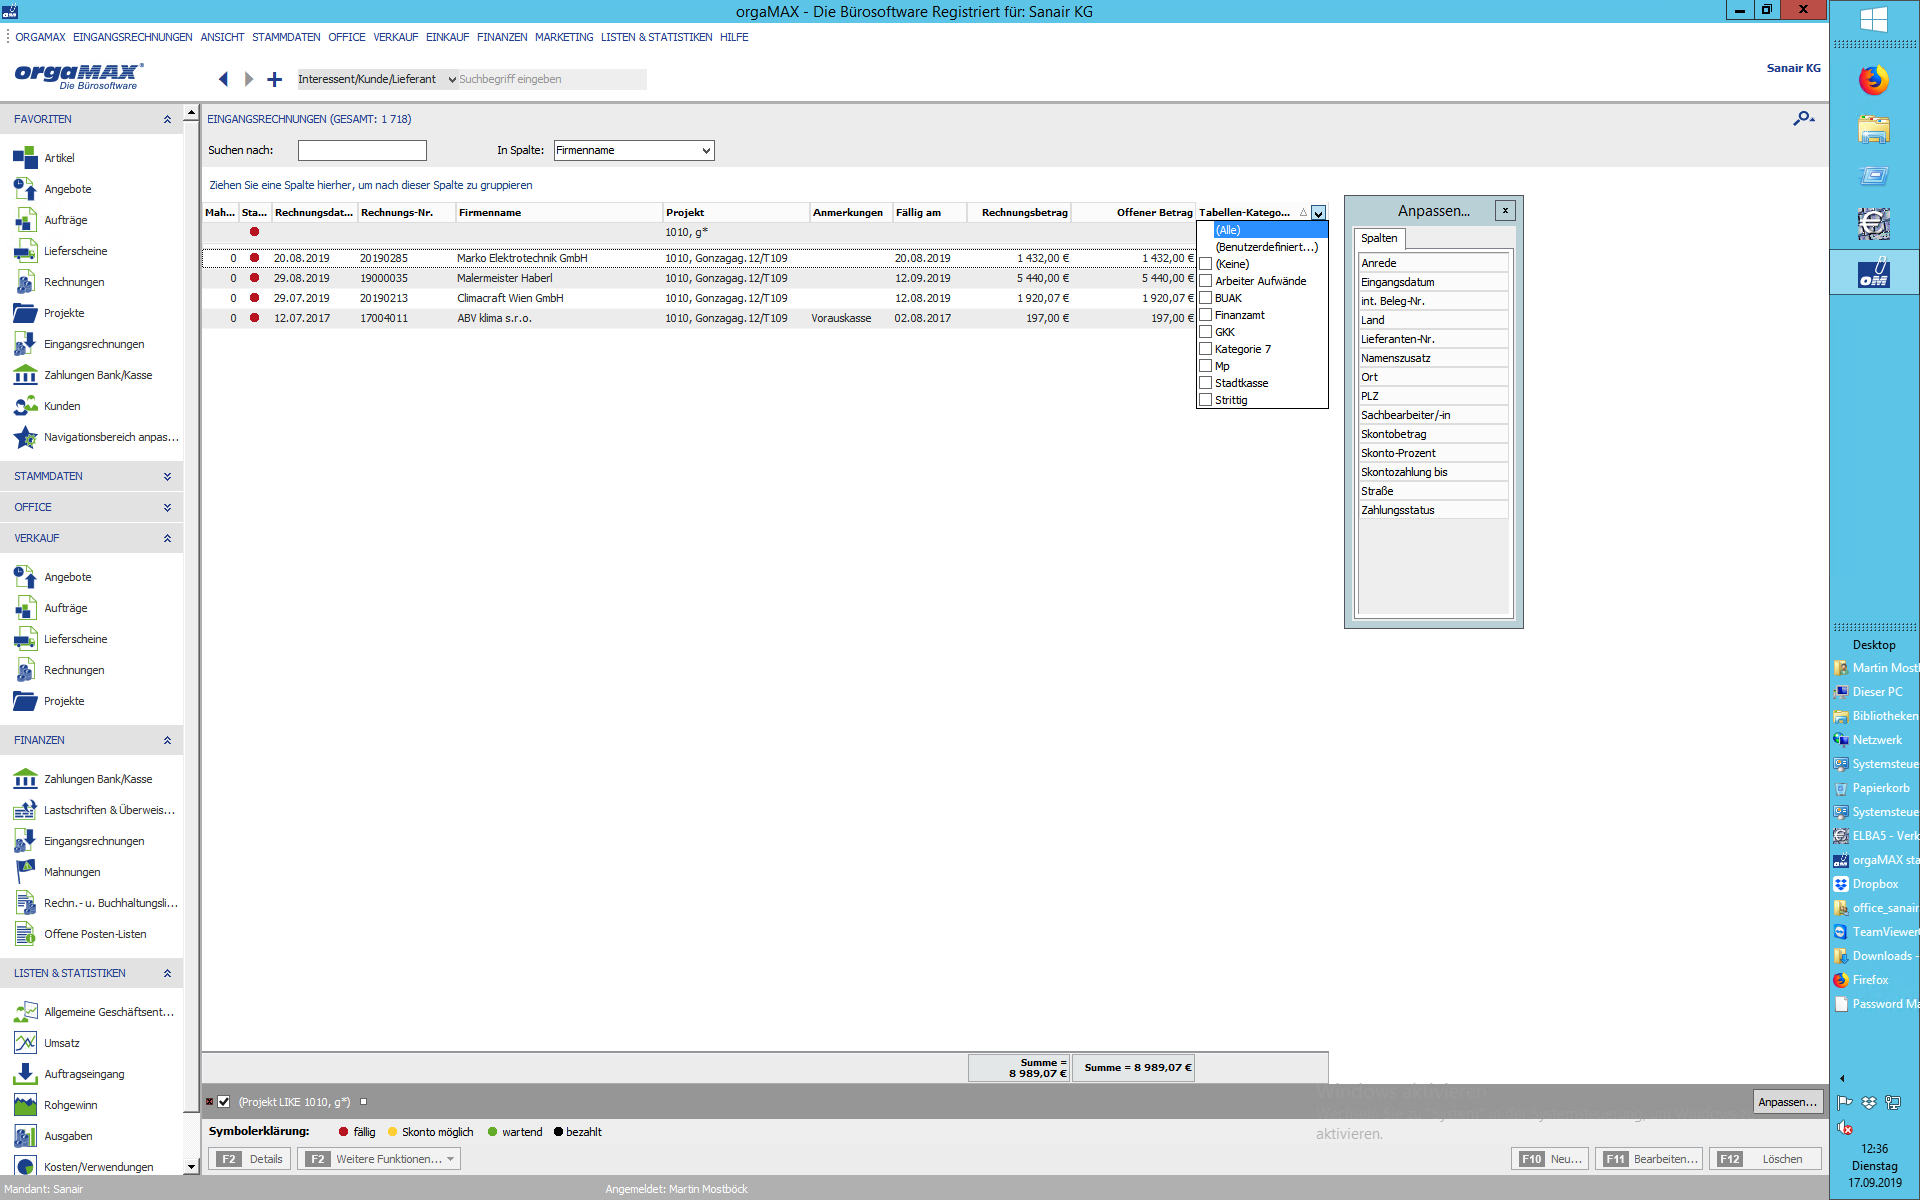
Task: Check the Strittig category checkbox
Action: (x=1206, y=400)
